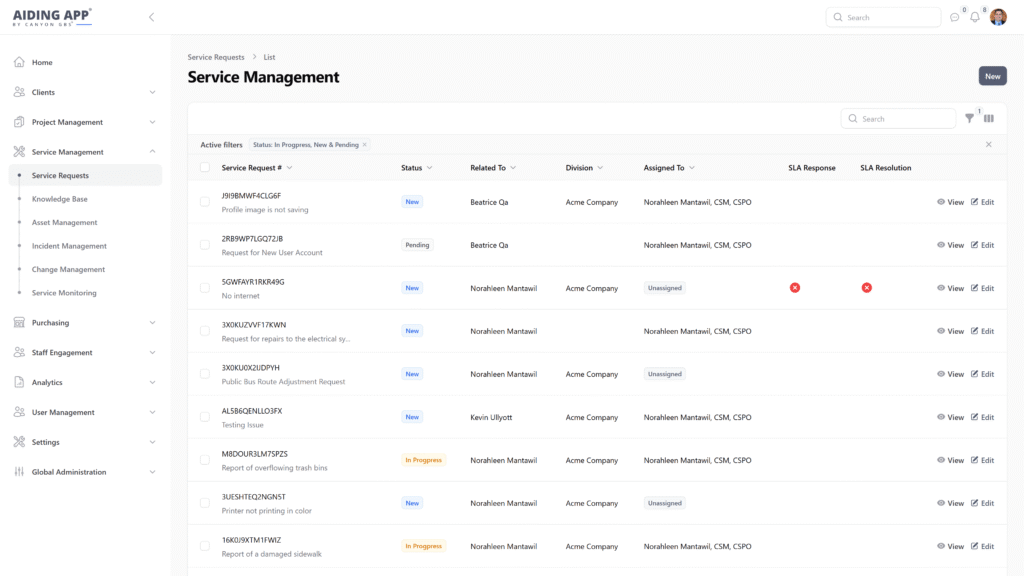
Task: Clear all active filters with X icon
Action: 989,145
